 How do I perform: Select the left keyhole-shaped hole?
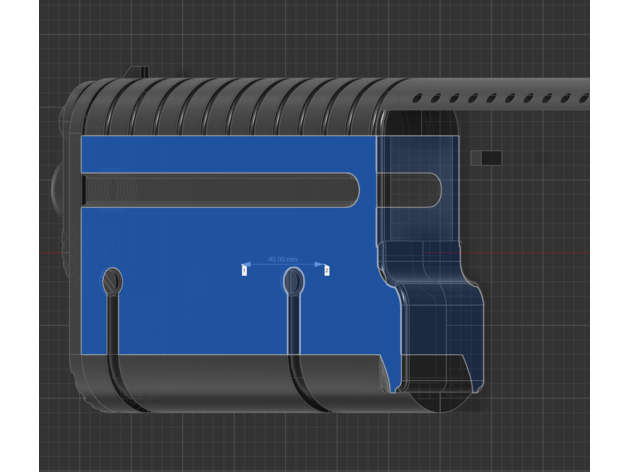pyautogui.click(x=112, y=282)
